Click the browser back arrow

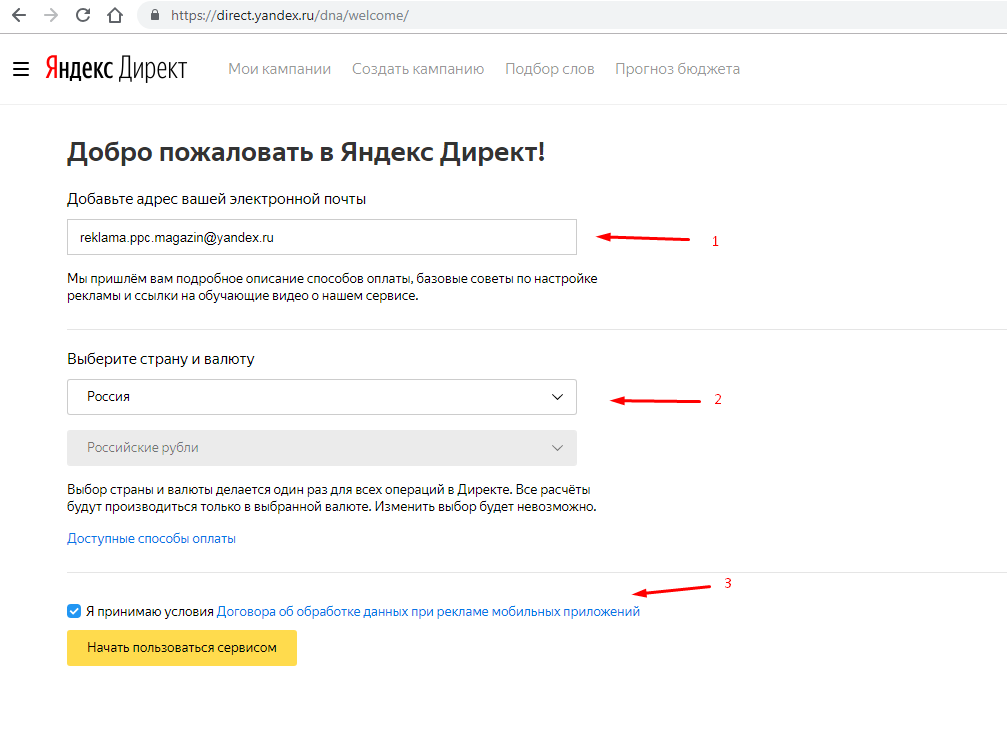tap(19, 15)
